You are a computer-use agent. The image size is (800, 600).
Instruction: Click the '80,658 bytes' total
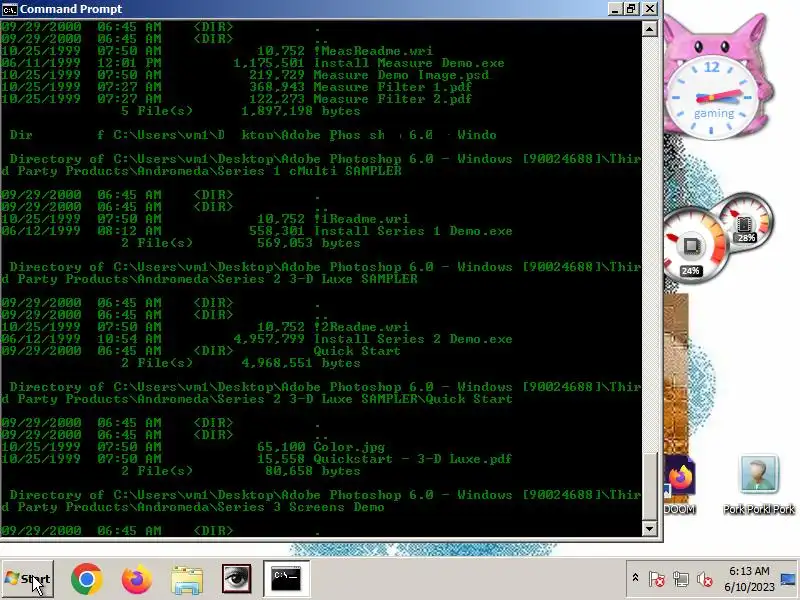click(x=313, y=471)
